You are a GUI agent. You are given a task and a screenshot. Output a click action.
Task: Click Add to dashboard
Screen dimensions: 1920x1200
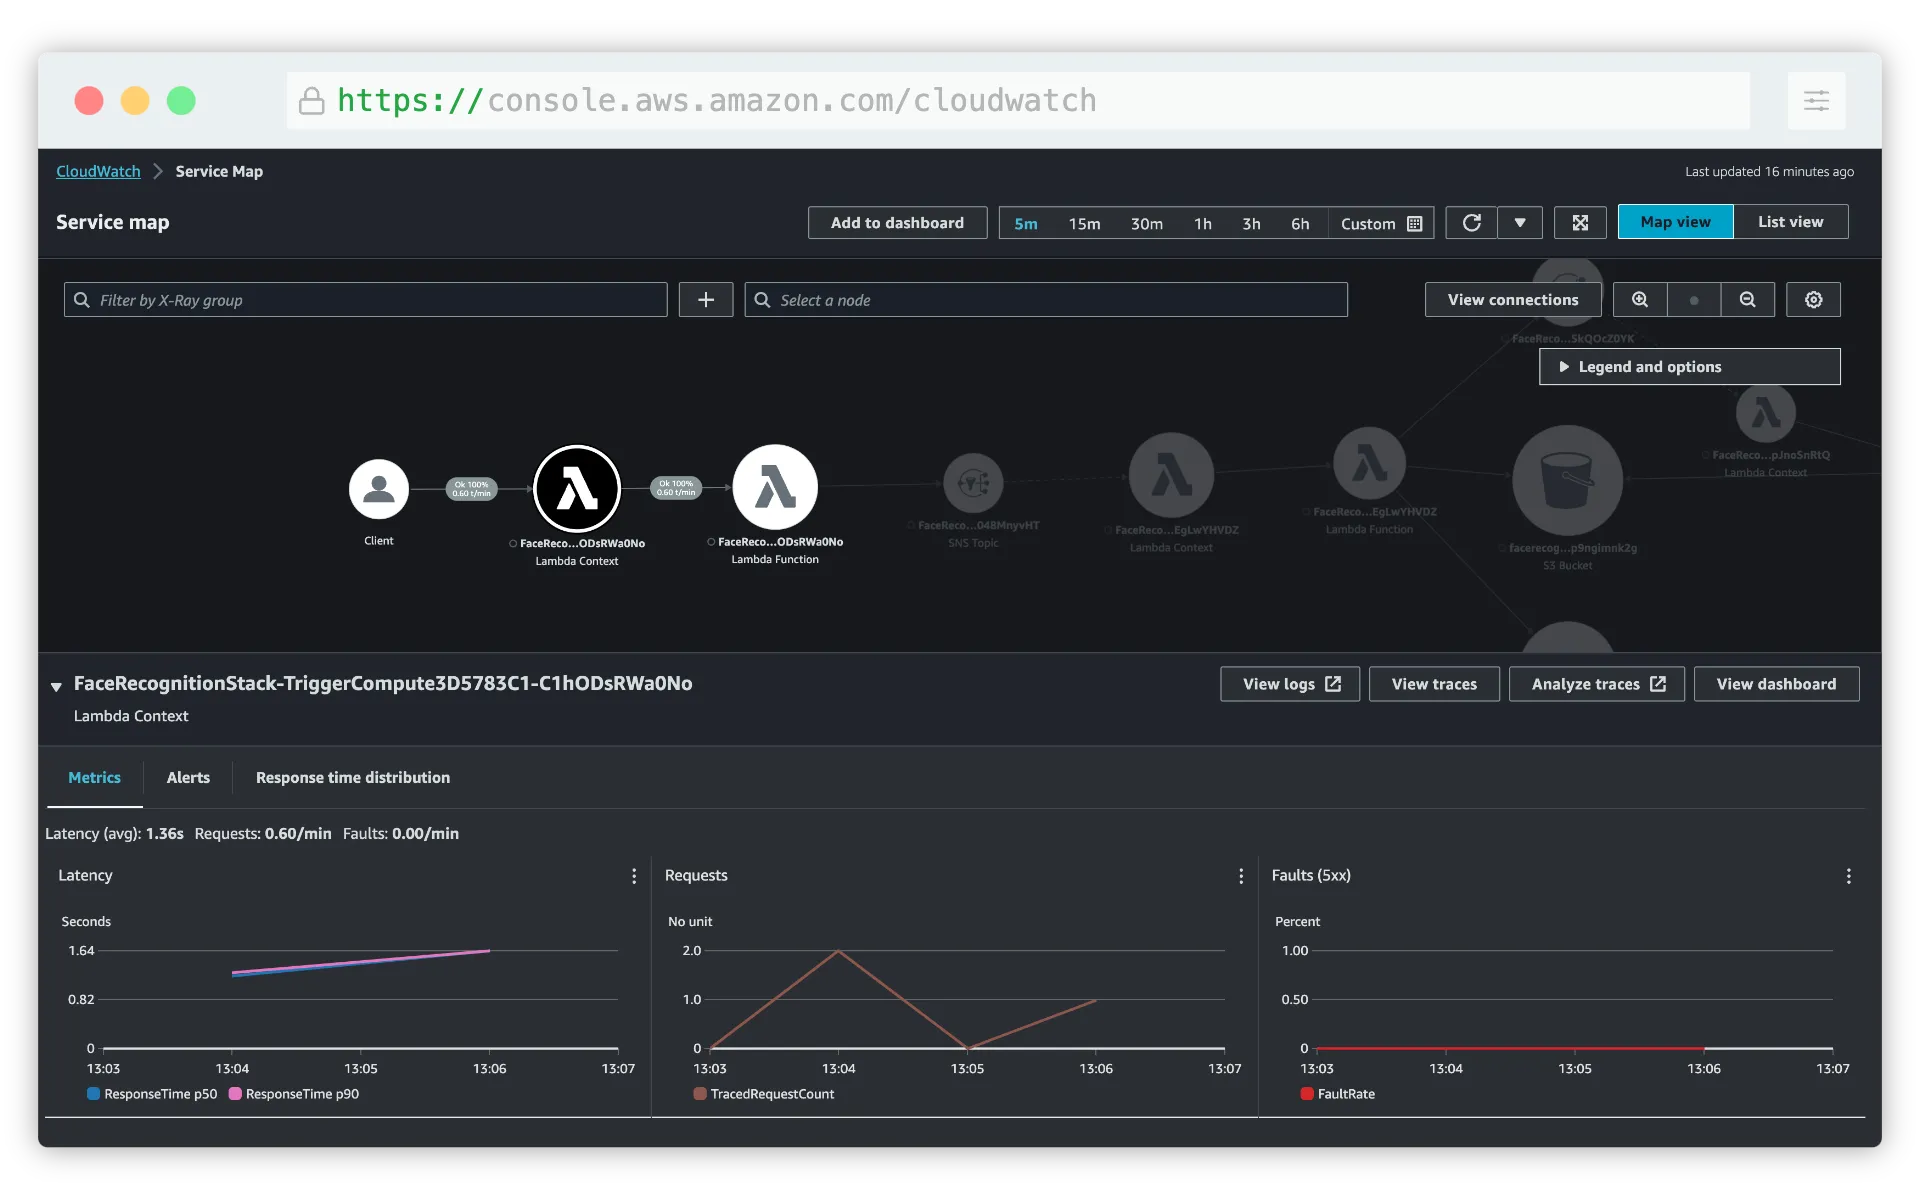click(897, 223)
